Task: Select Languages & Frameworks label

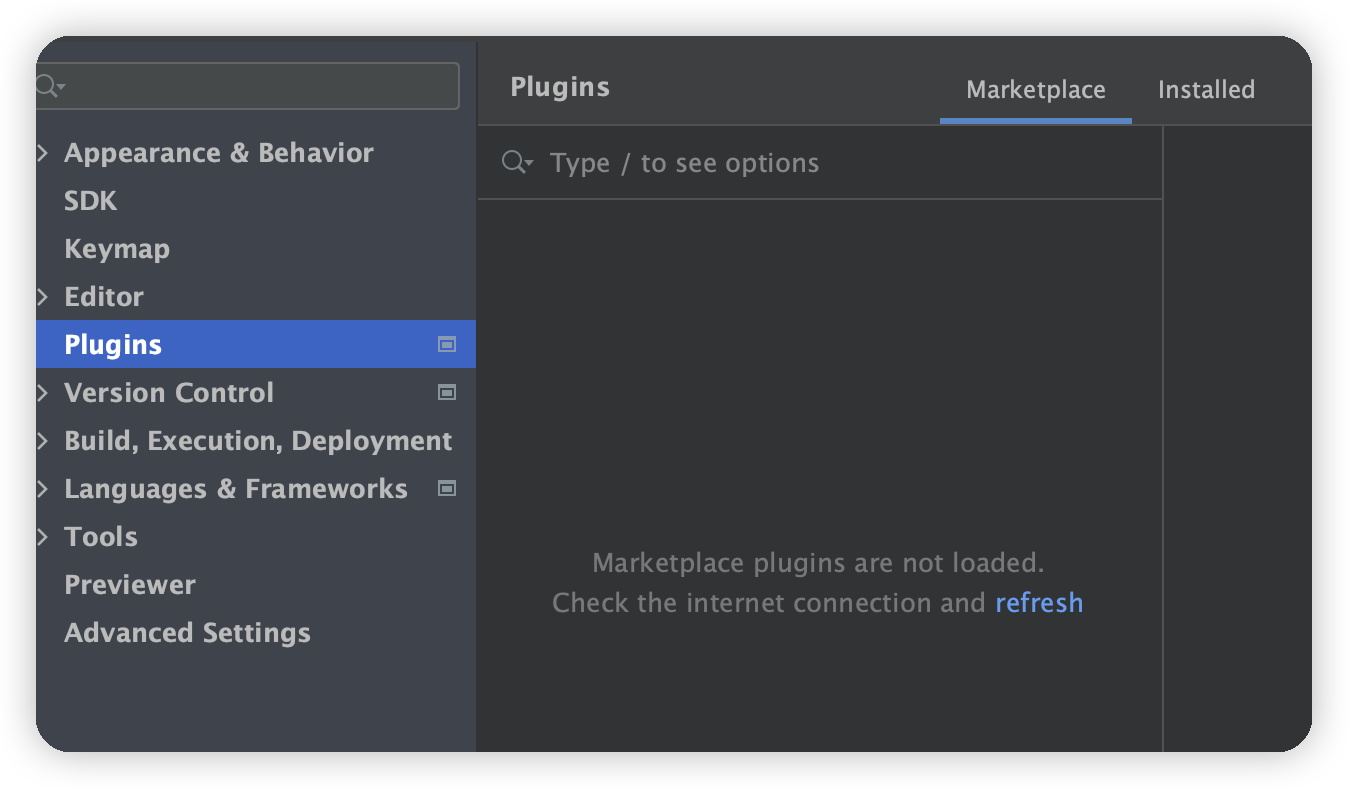Action: pyautogui.click(x=236, y=489)
